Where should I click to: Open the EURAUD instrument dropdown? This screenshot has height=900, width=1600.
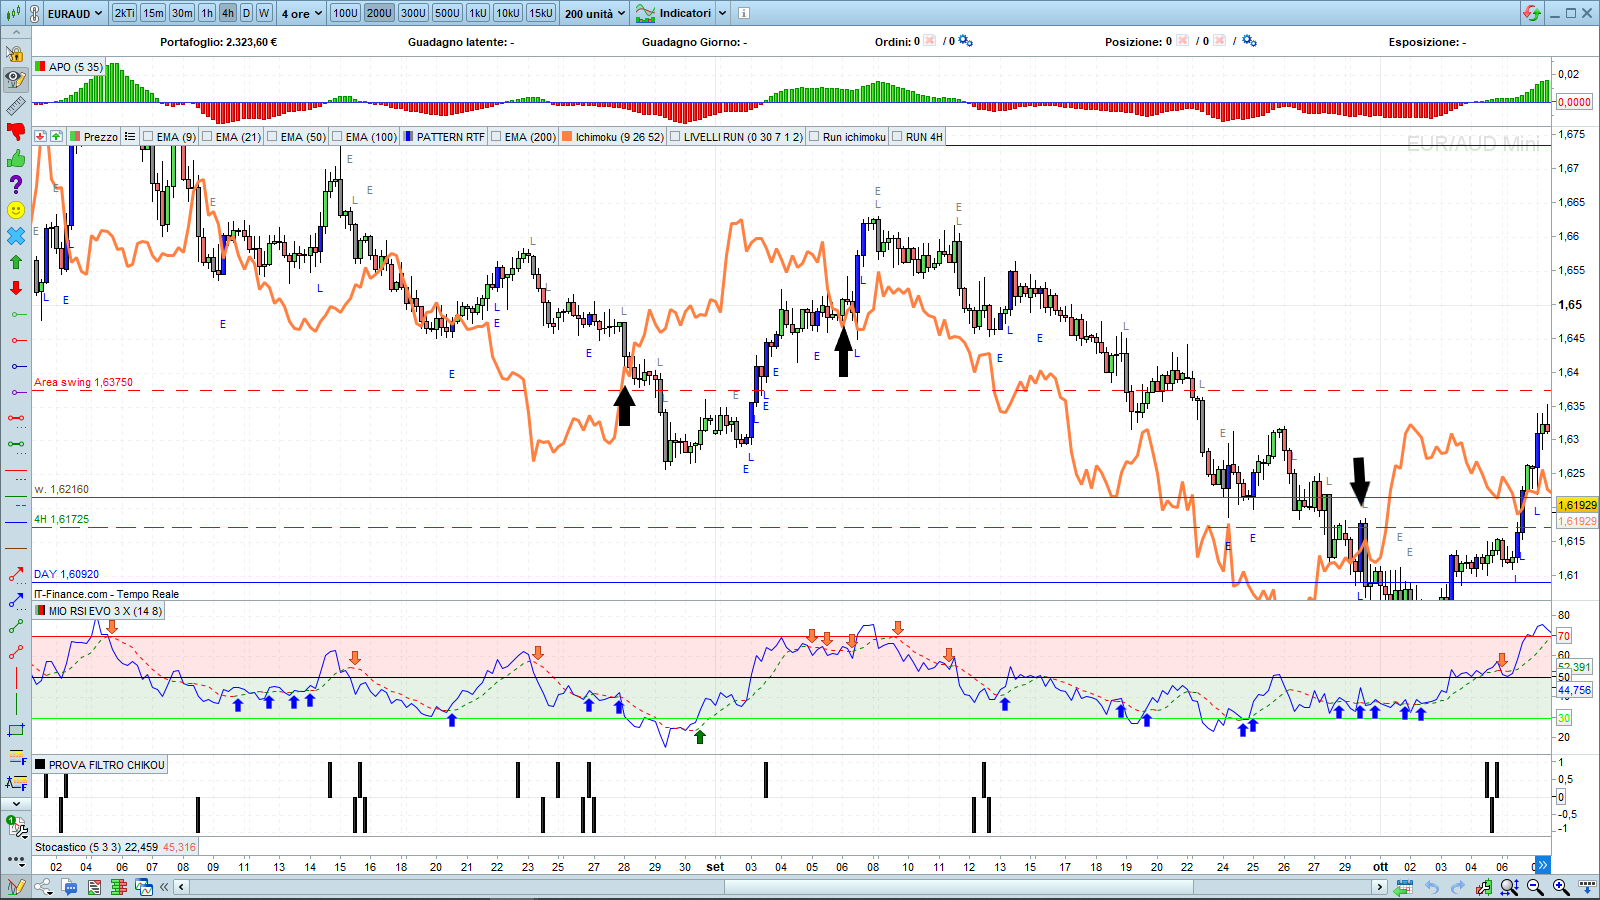point(75,14)
